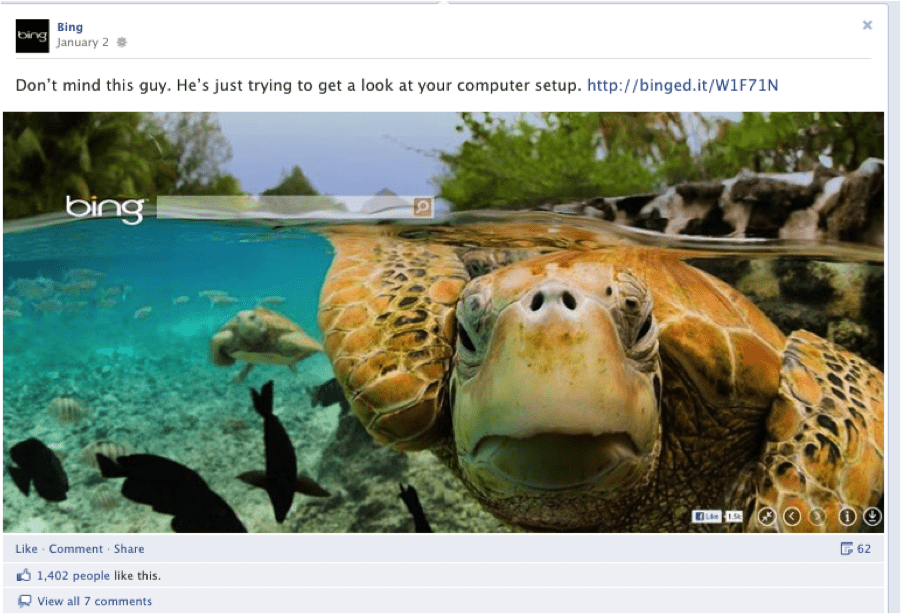
Task: Click the Bing search input field
Action: click(x=285, y=207)
